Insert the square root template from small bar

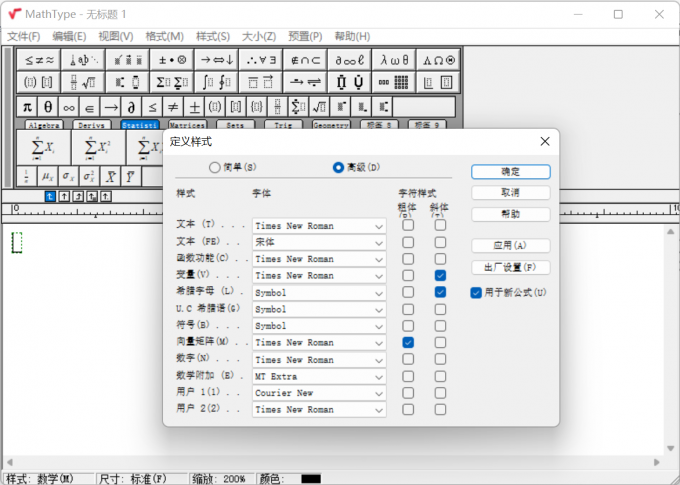pos(320,107)
